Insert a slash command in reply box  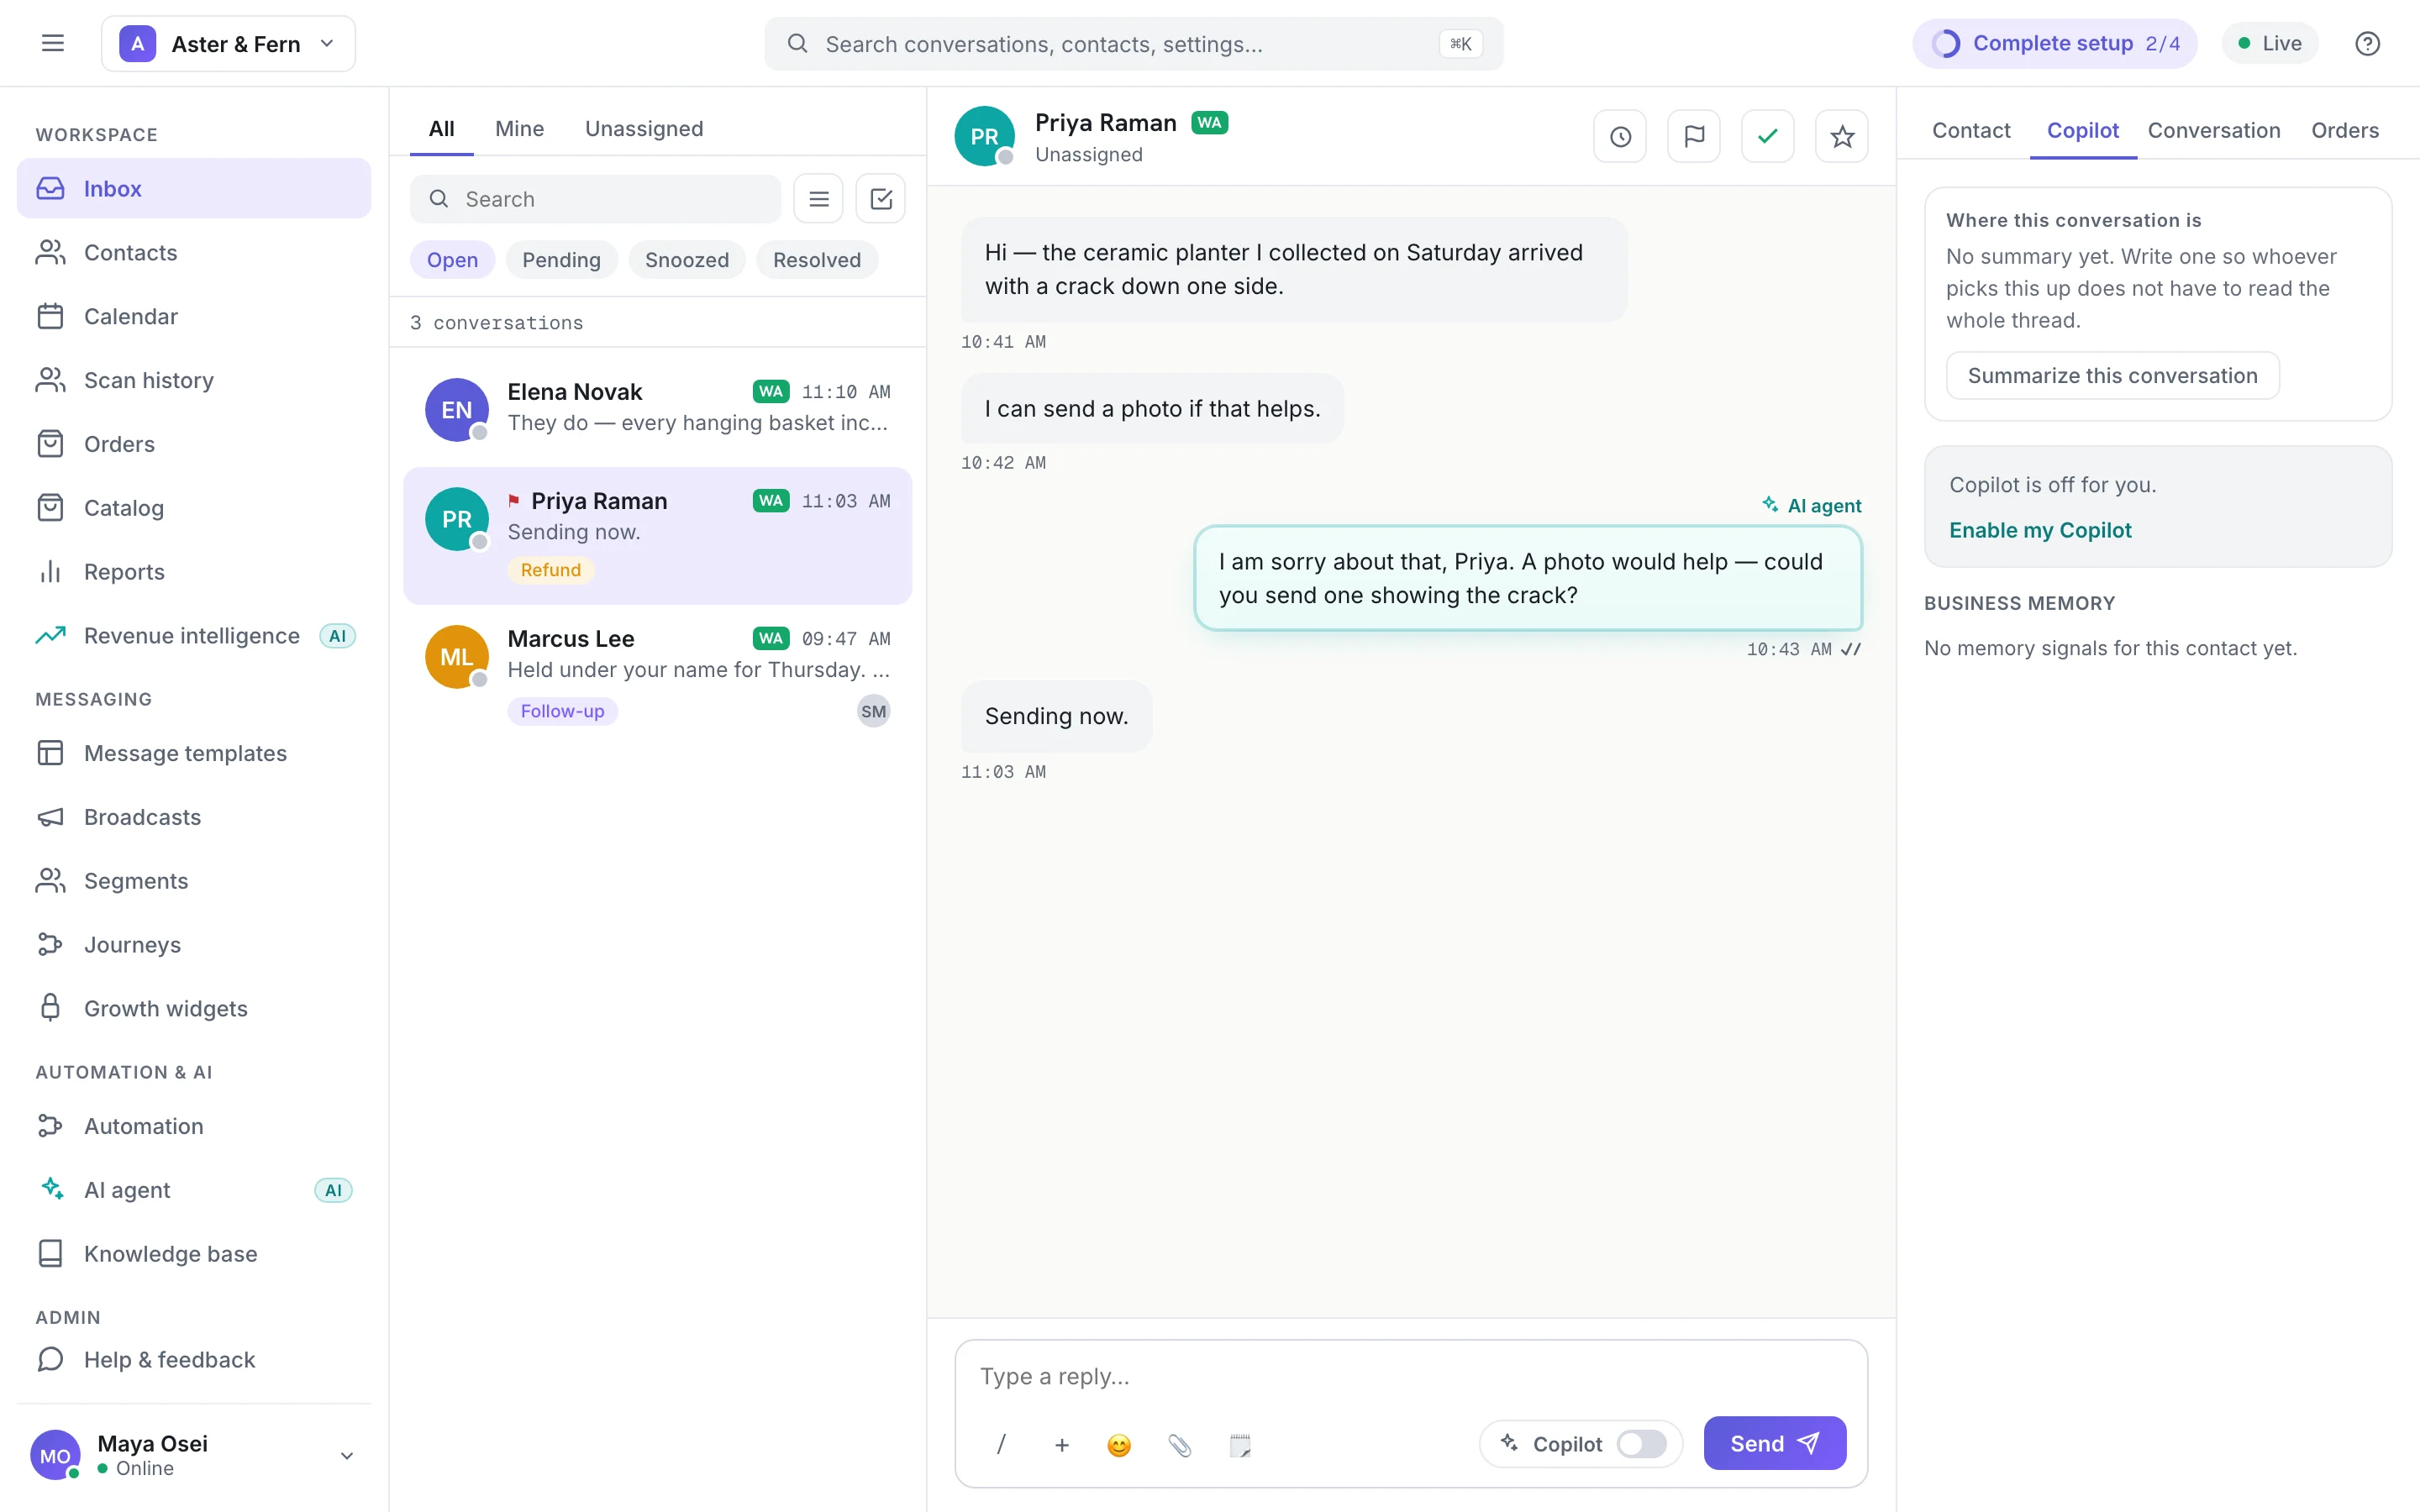1001,1444
